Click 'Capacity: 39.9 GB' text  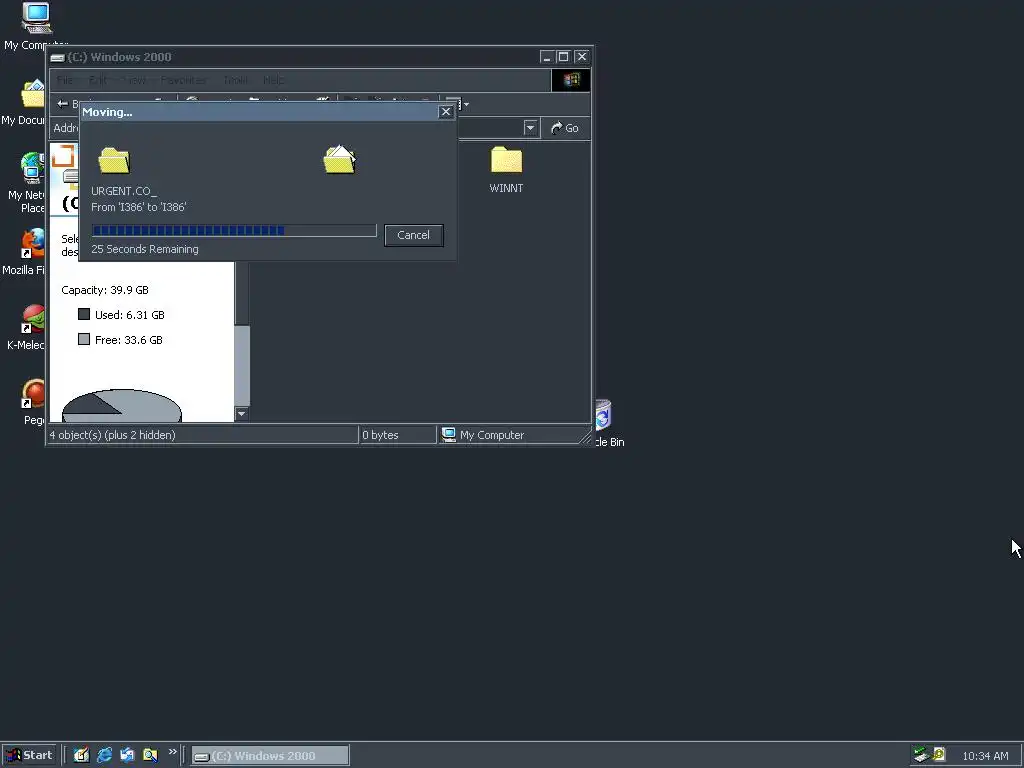click(104, 290)
